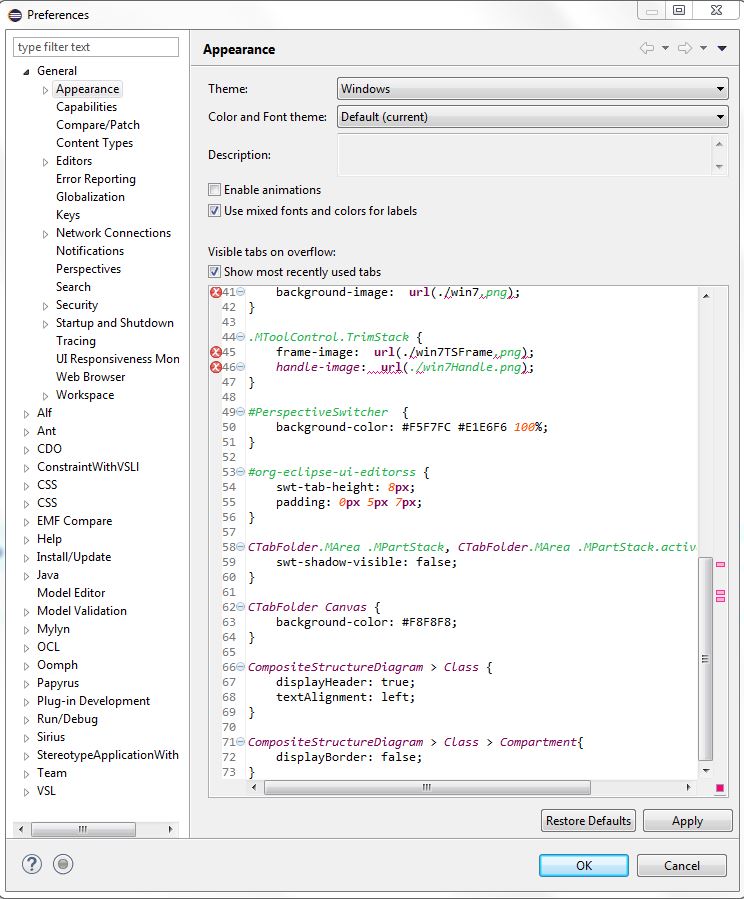Screen dimensions: 744x899
Task: Open the Web Browser preference page
Action: coord(91,377)
